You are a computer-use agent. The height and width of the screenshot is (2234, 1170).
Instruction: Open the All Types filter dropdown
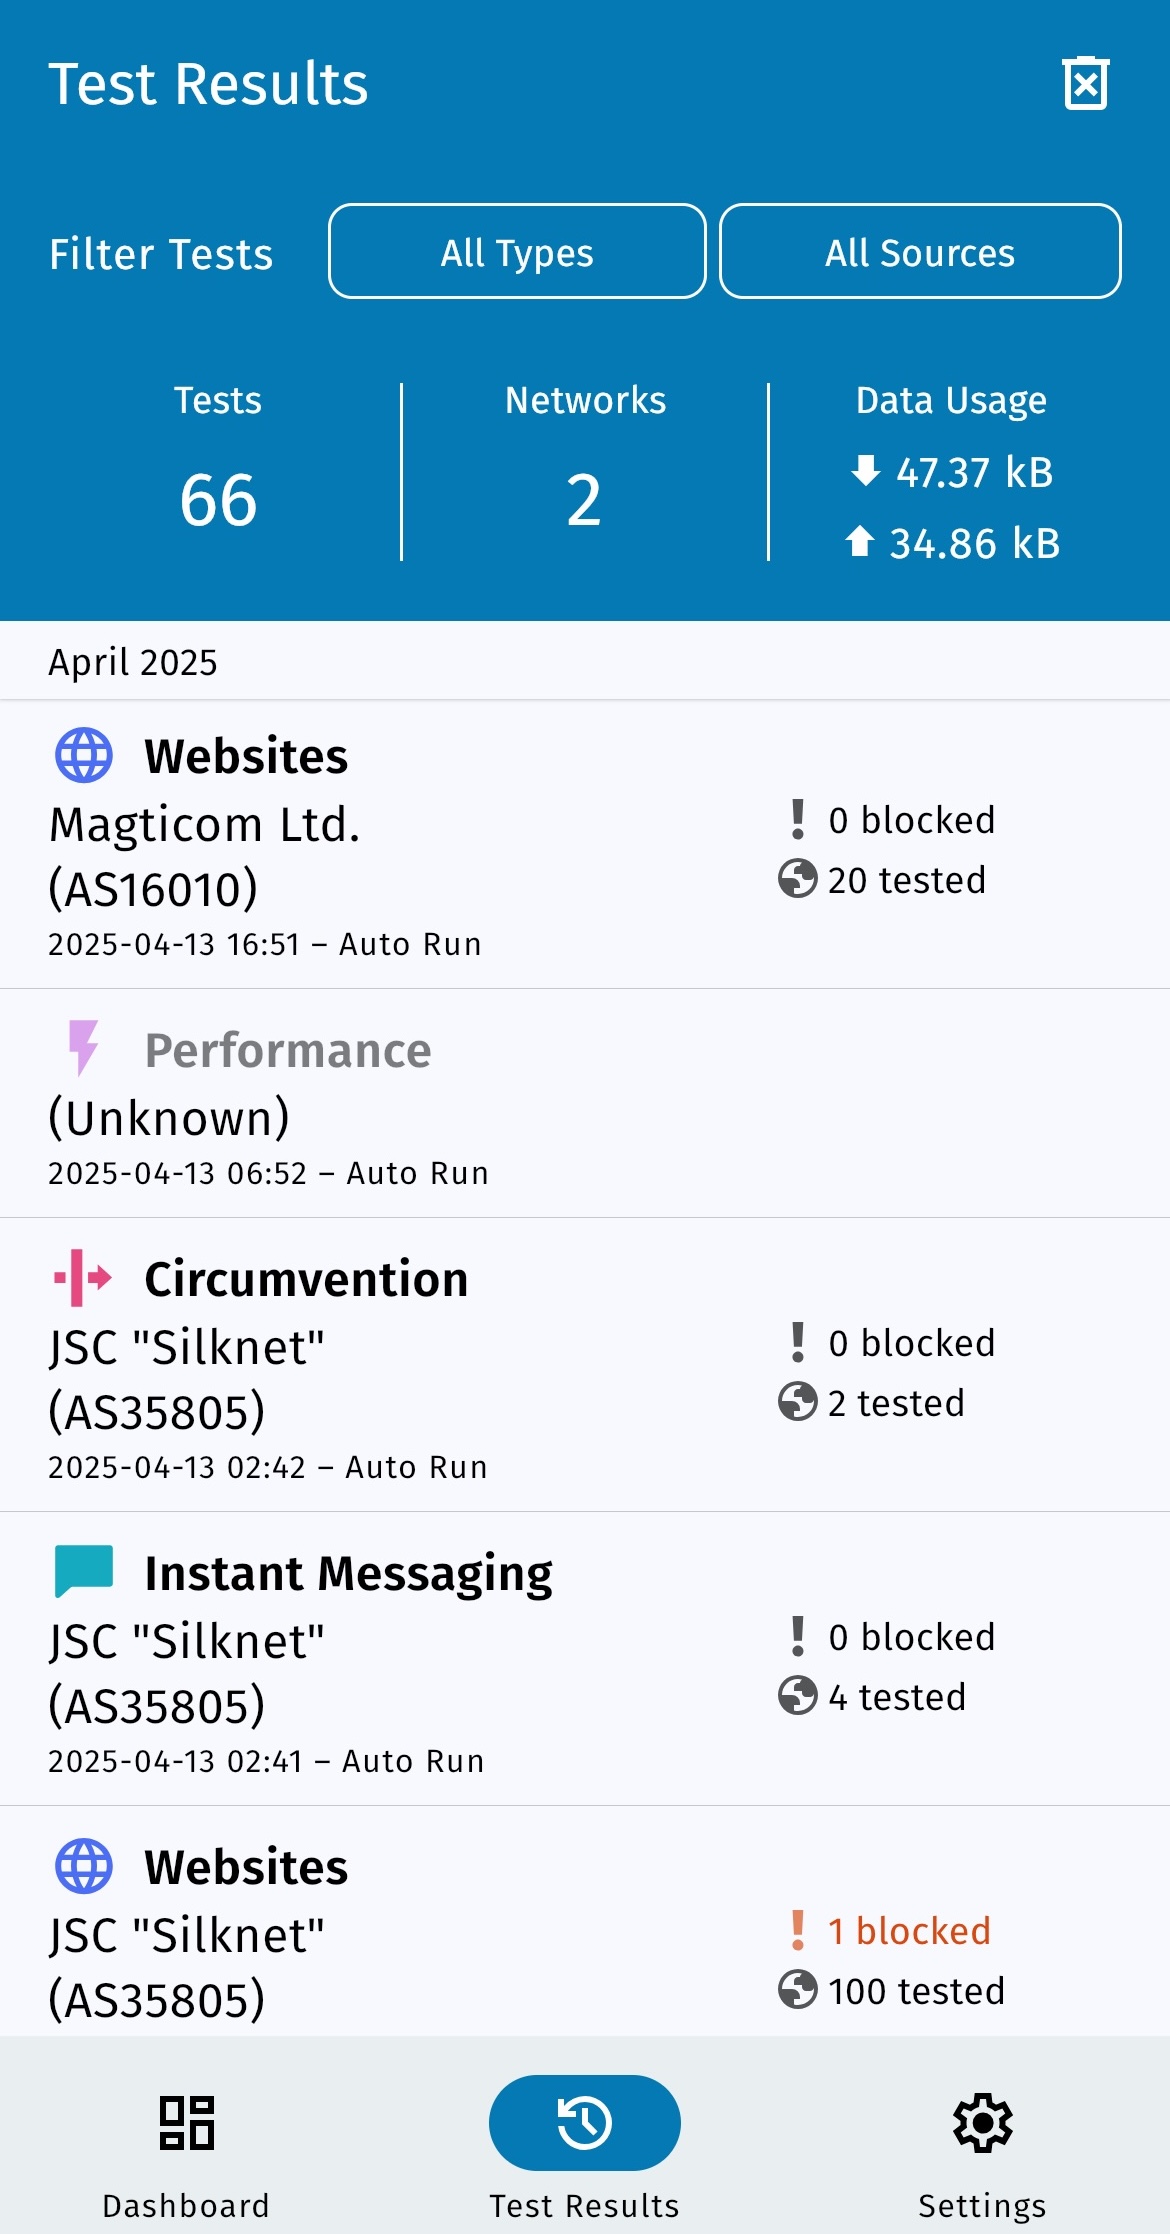coord(517,252)
